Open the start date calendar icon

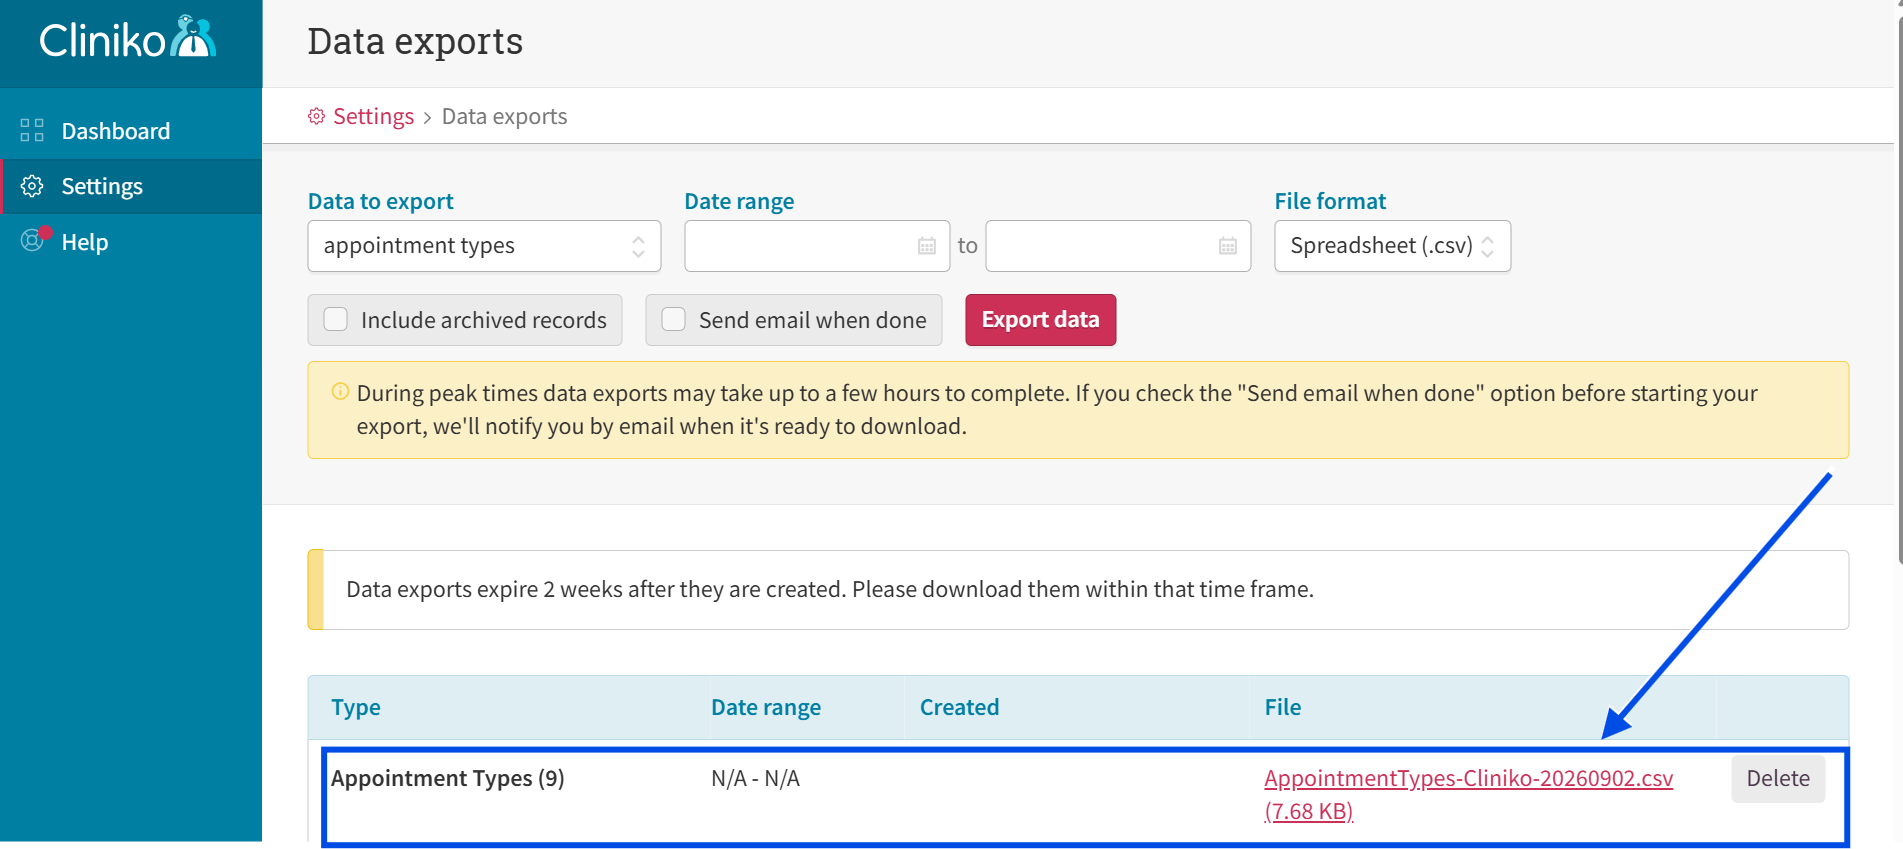[x=927, y=246]
